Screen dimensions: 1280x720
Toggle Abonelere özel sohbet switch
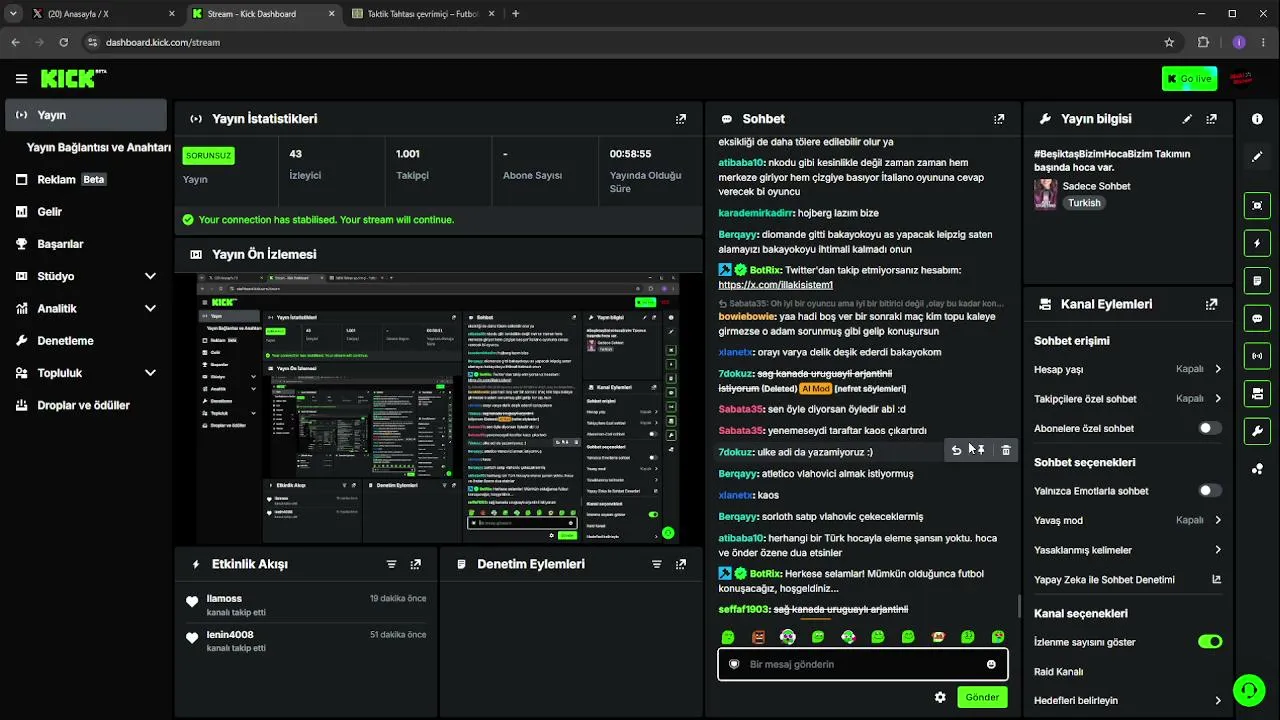tap(1210, 428)
